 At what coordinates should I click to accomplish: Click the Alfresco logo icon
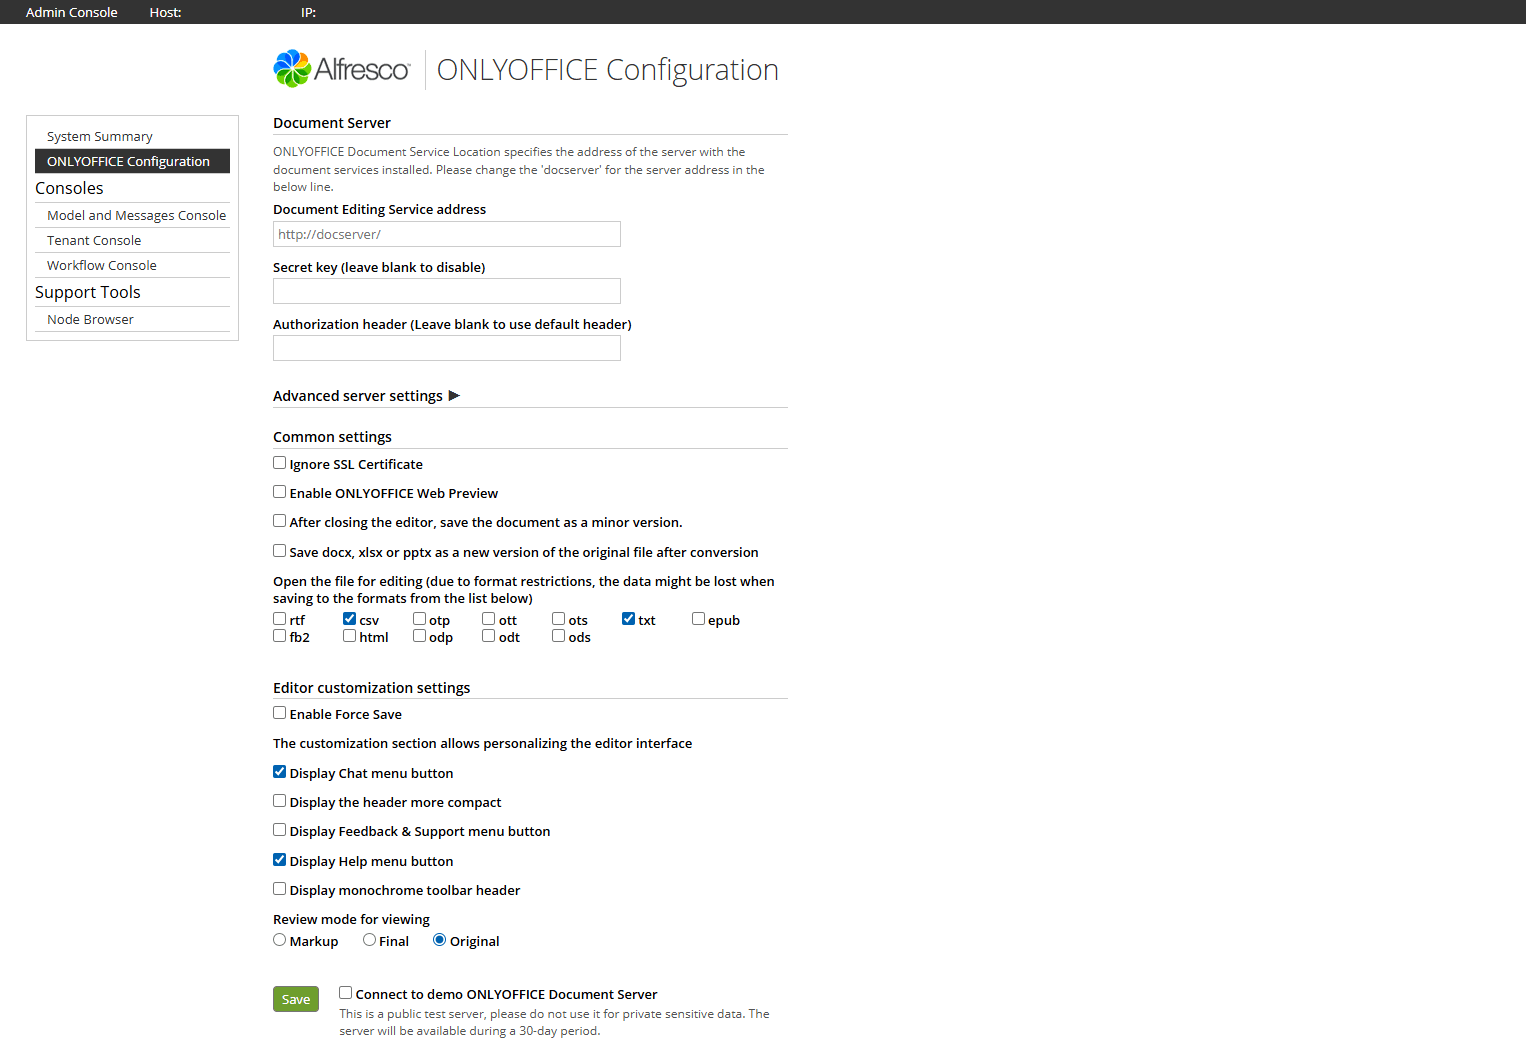(x=292, y=68)
